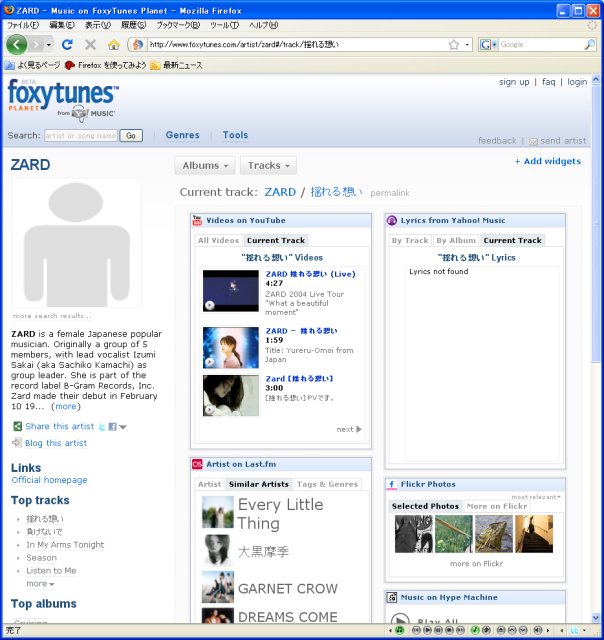Click Add widgets link
The height and width of the screenshot is (640, 604).
pyautogui.click(x=547, y=161)
